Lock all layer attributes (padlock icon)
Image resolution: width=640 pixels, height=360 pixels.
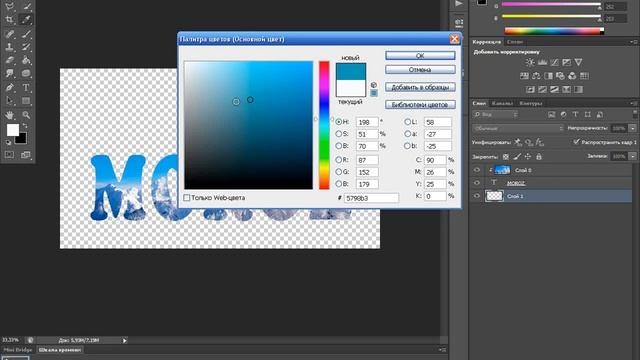pos(539,156)
